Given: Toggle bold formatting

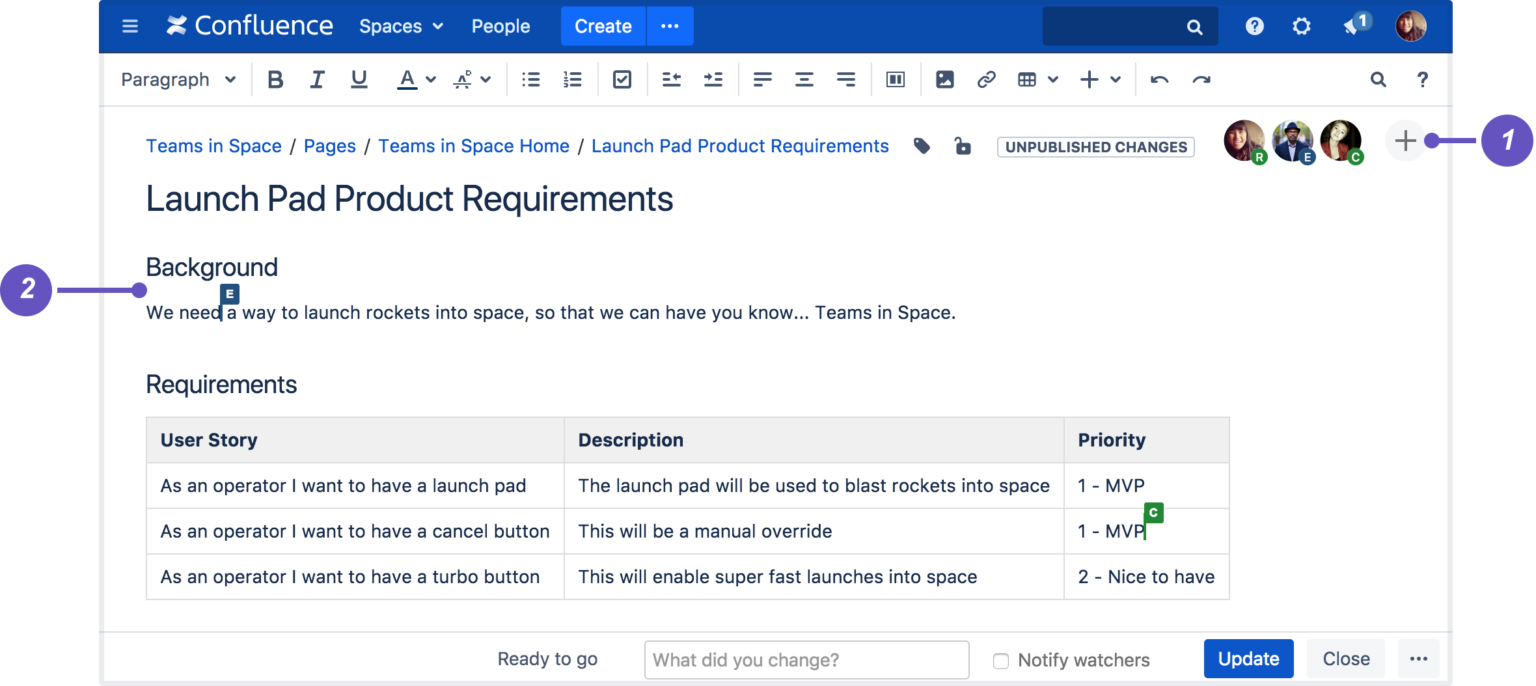Looking at the screenshot, I should (x=275, y=79).
